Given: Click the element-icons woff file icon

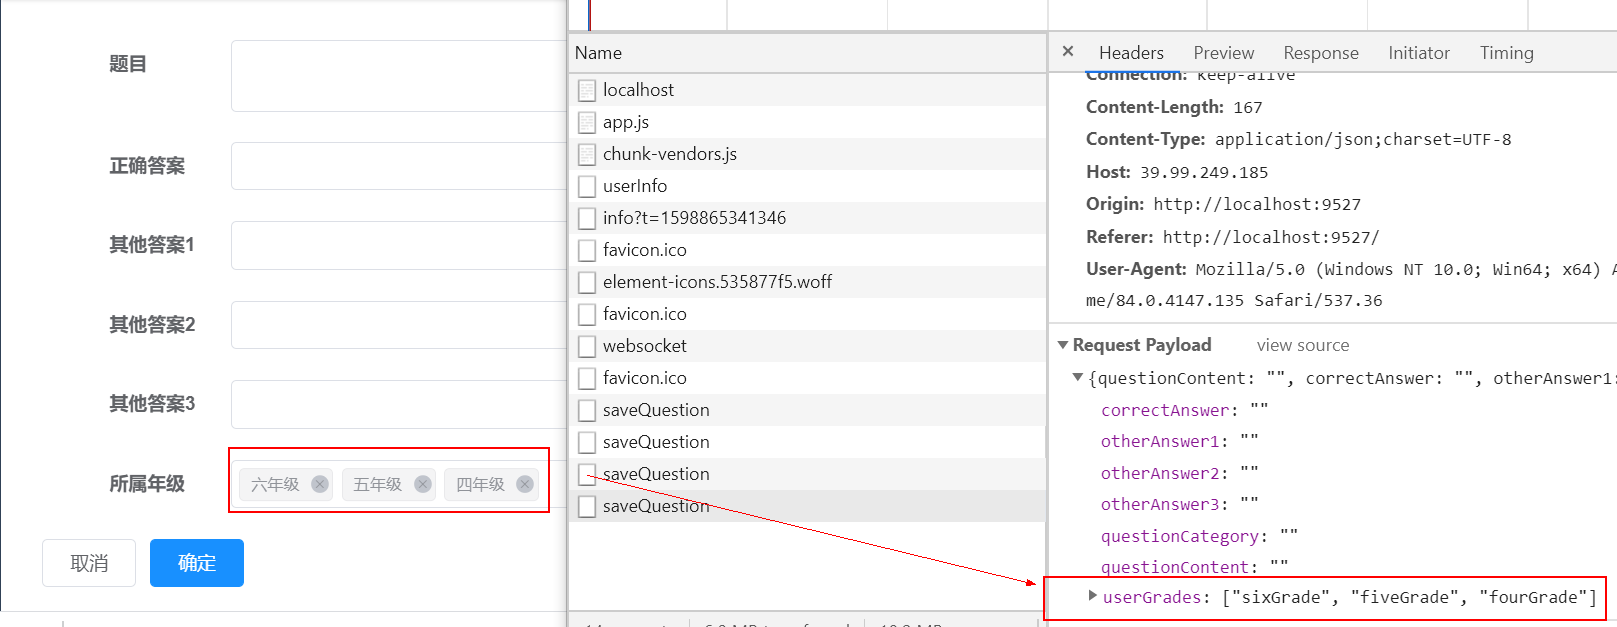Looking at the screenshot, I should [x=587, y=282].
